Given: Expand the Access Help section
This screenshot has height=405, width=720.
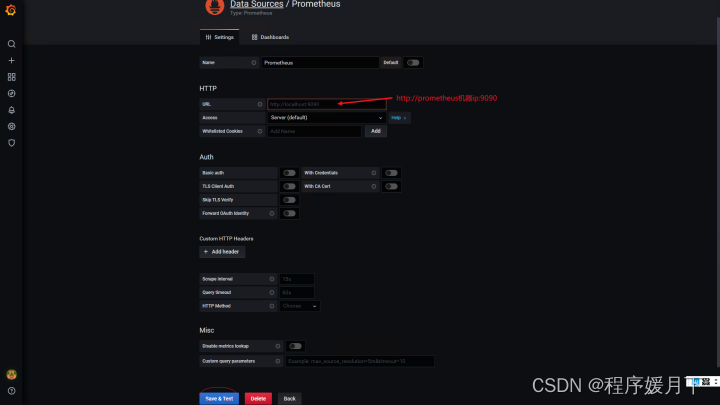Looking at the screenshot, I should point(399,118).
